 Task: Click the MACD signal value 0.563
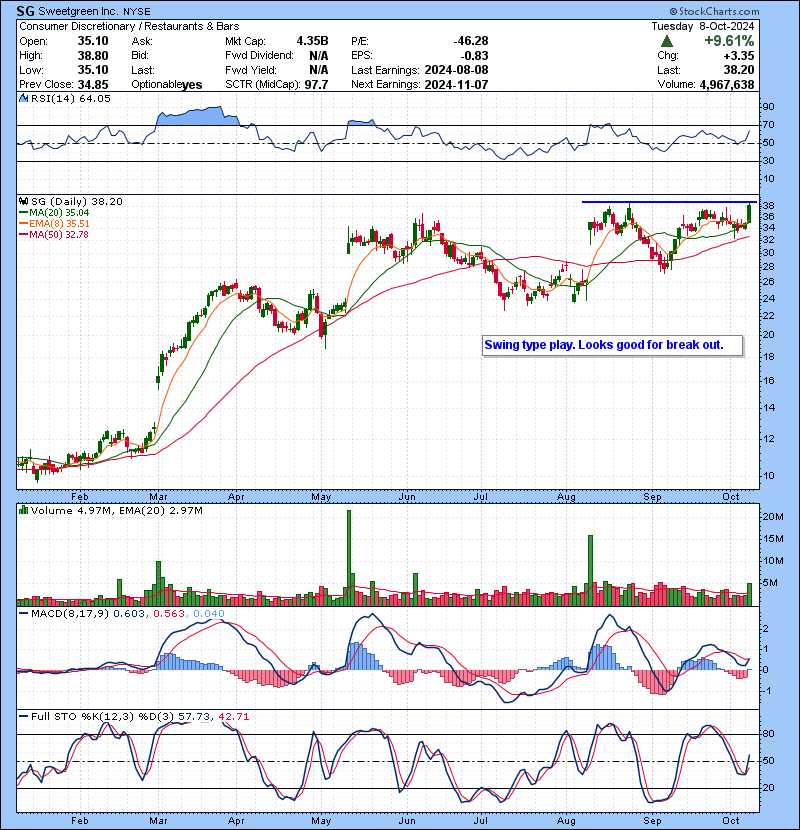pyautogui.click(x=169, y=614)
